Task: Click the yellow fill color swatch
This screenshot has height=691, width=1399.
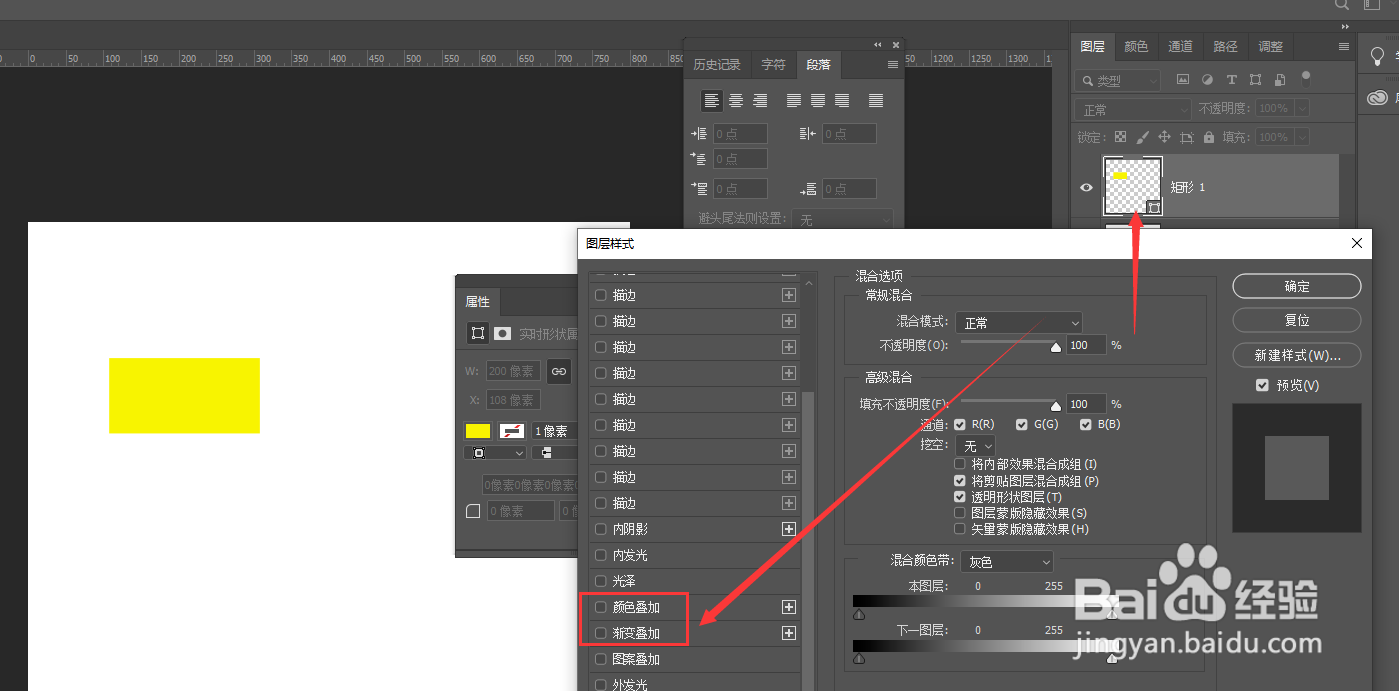Action: point(478,431)
